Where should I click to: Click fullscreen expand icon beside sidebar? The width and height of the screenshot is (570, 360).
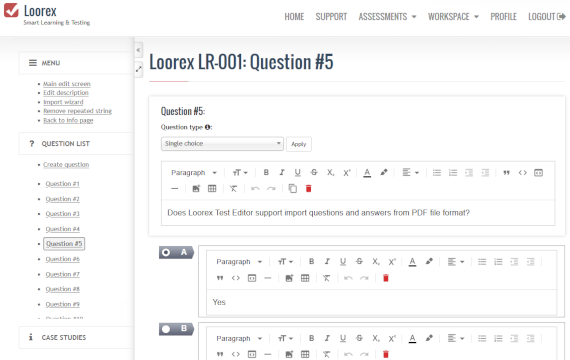tap(138, 69)
